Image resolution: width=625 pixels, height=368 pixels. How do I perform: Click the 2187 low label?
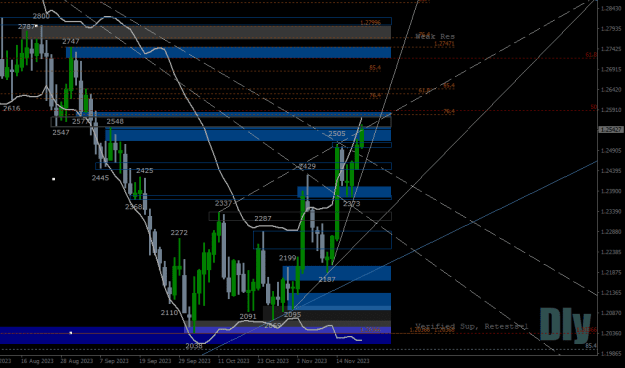click(x=327, y=279)
